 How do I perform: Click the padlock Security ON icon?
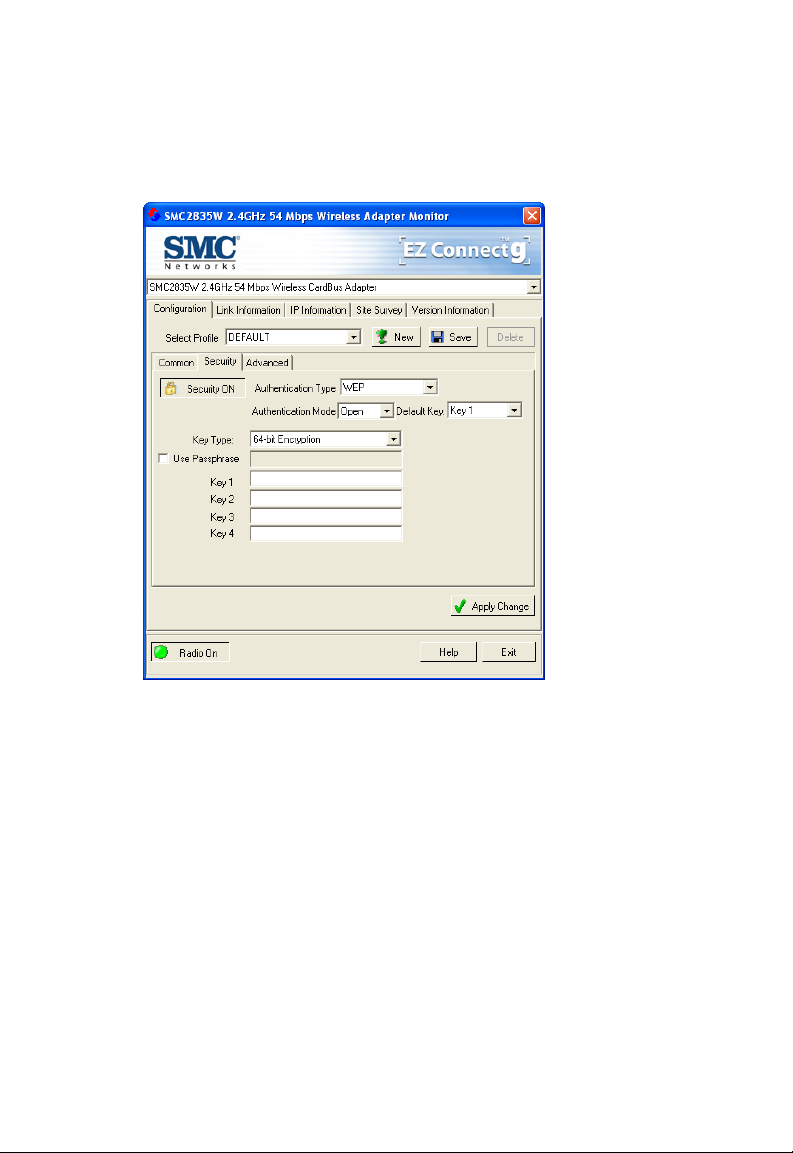(x=171, y=388)
